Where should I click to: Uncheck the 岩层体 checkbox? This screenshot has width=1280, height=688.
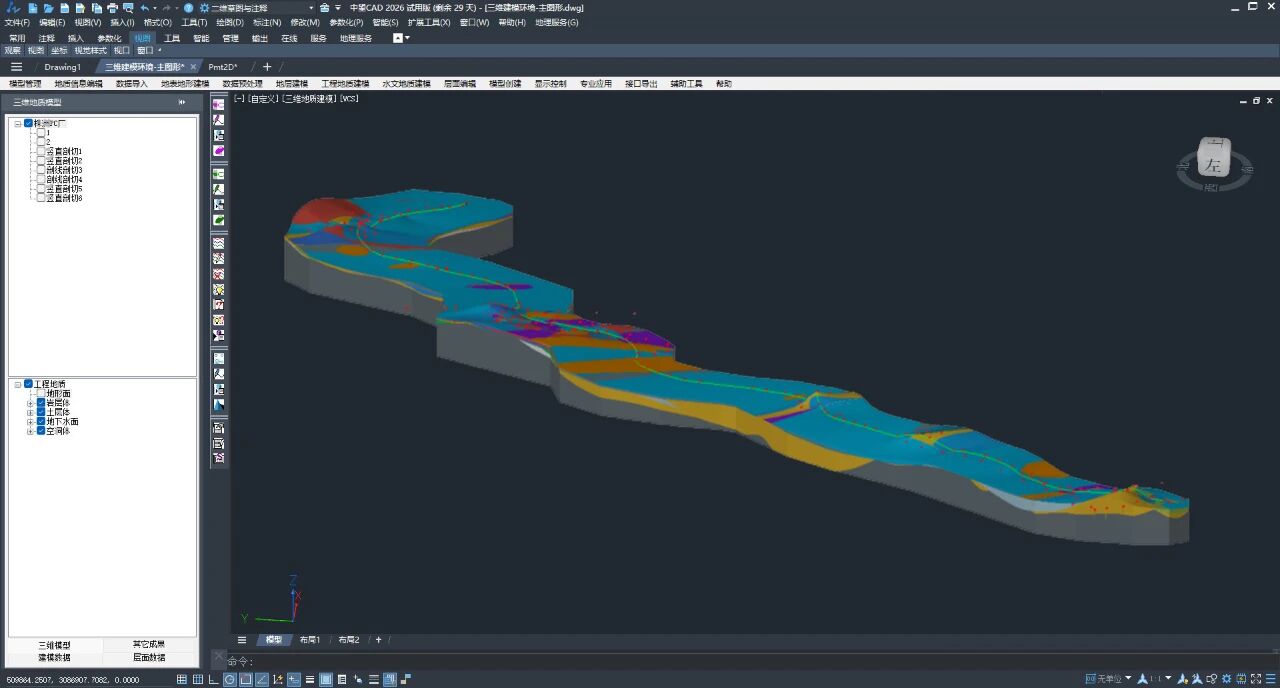point(41,403)
